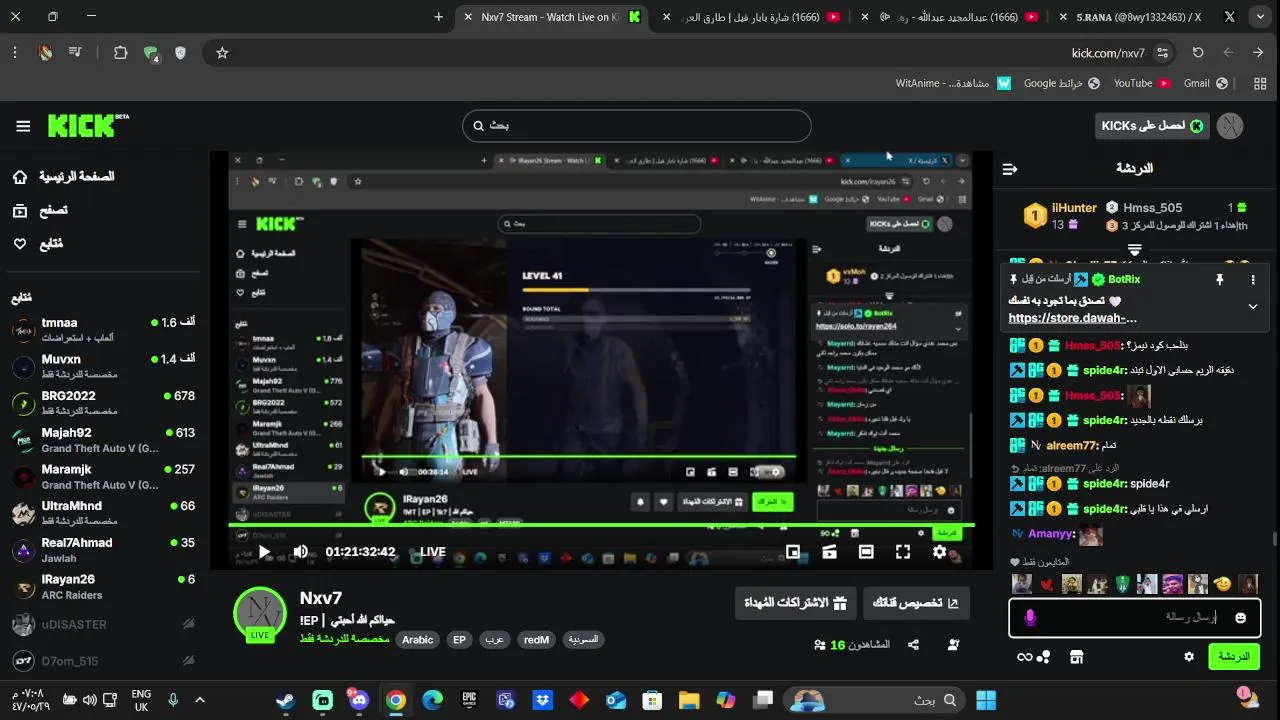Open the Browse icon in sidebar

20,211
